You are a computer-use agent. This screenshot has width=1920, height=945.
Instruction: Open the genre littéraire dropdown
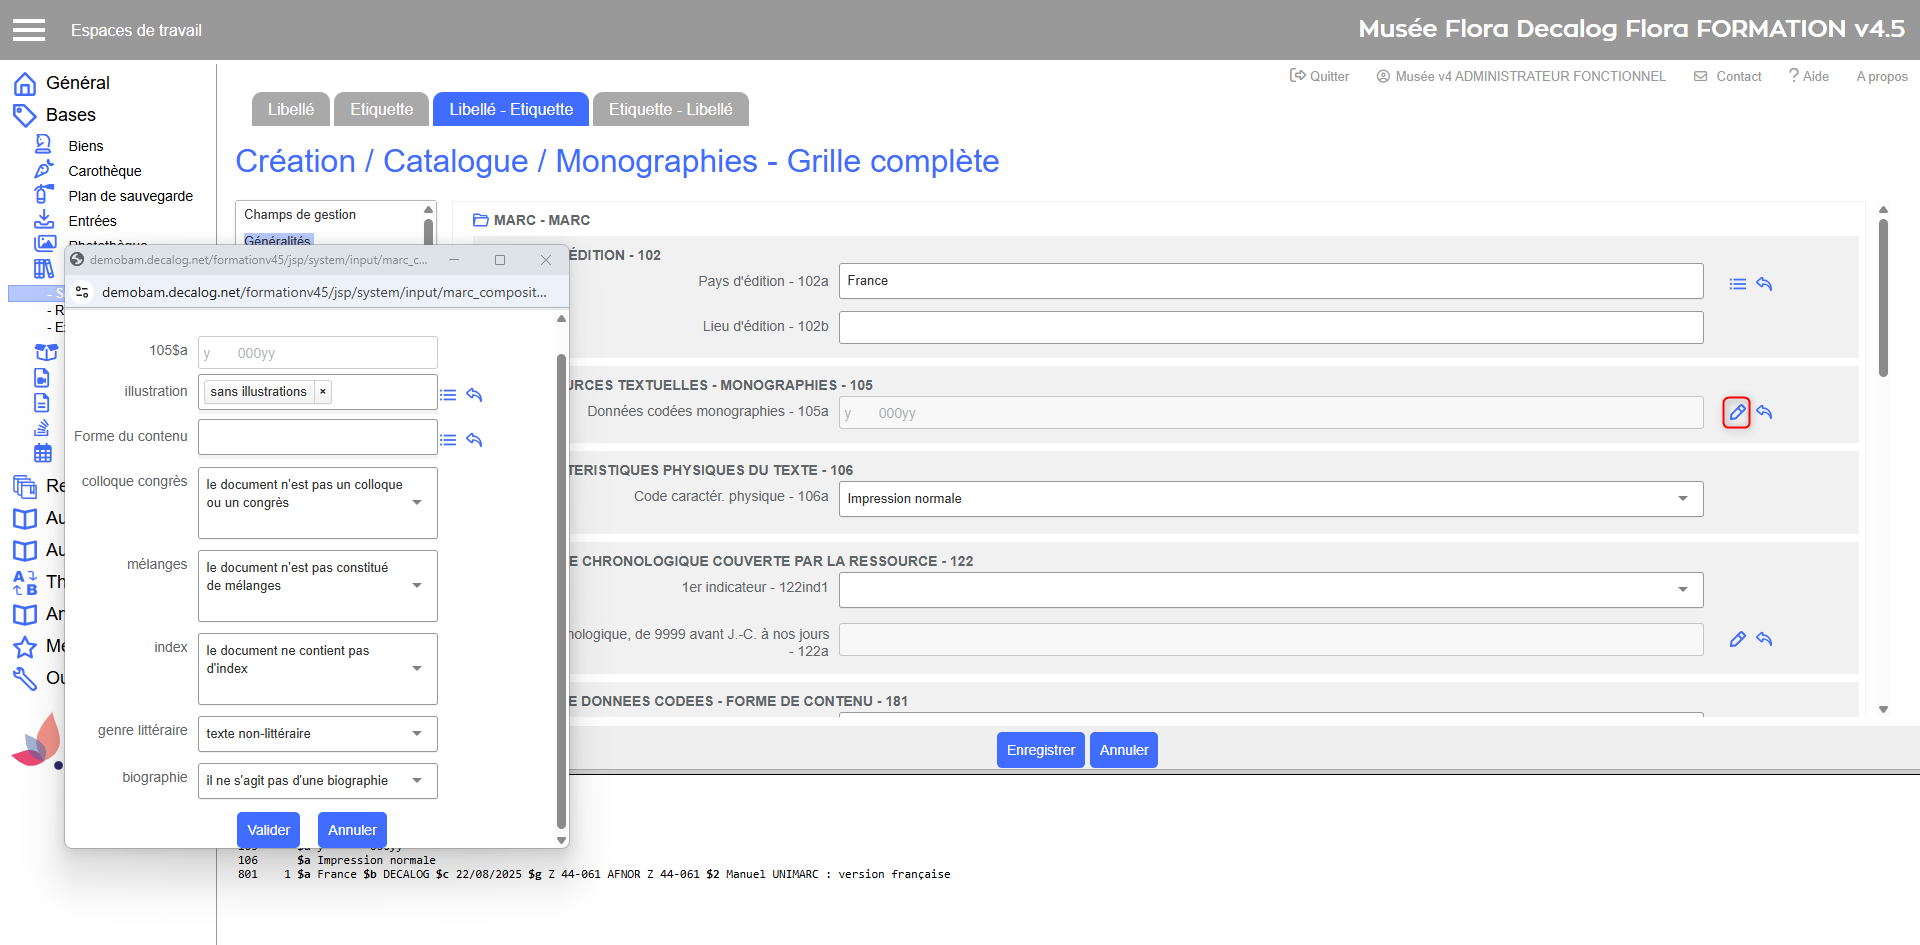coord(417,734)
